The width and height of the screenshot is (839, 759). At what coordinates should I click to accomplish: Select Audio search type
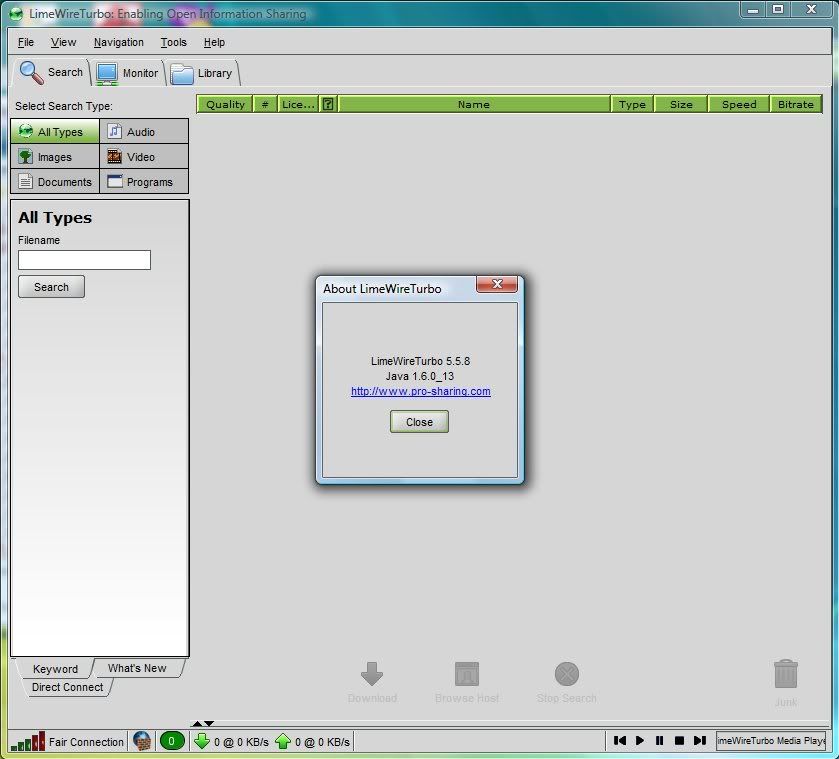(x=144, y=132)
